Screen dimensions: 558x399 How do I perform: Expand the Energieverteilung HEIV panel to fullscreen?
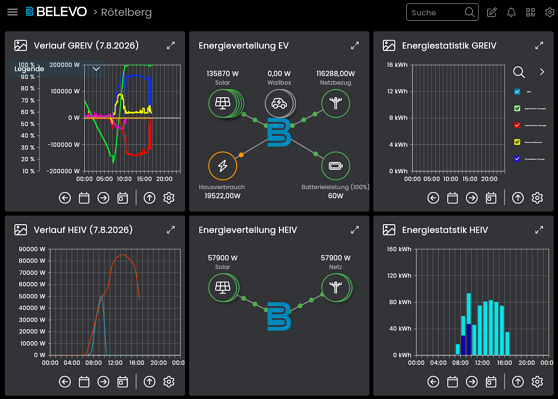point(355,230)
